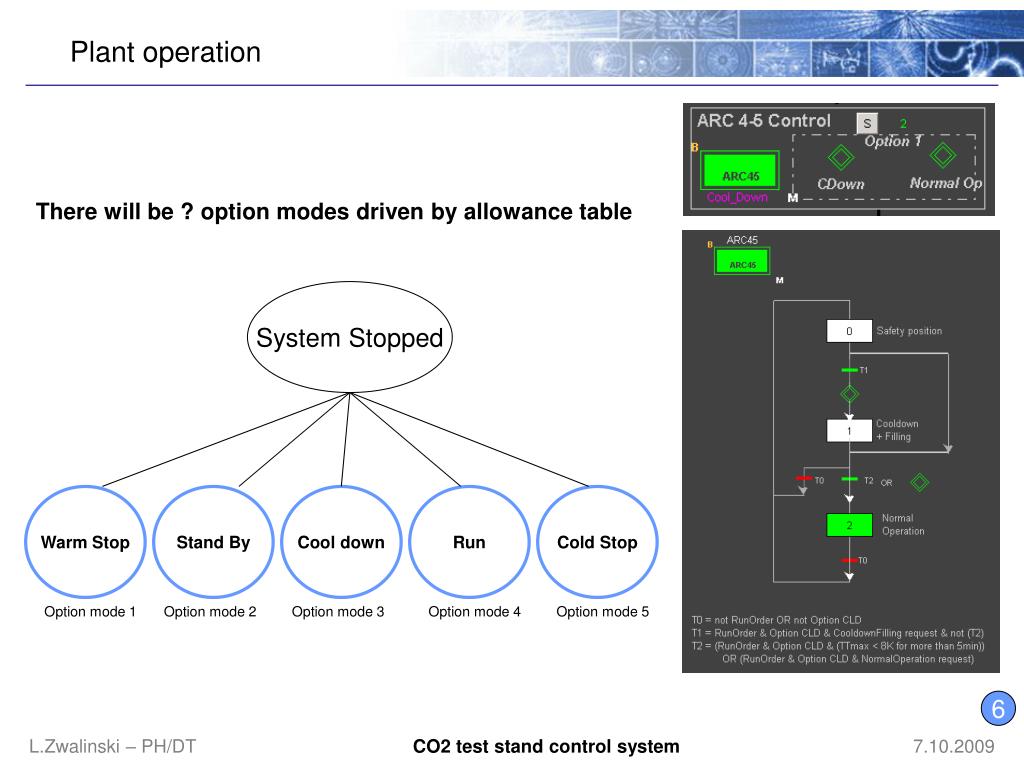Screen dimensions: 1024x768
Task: Select the Normal Op diamond icon
Action: (942, 155)
